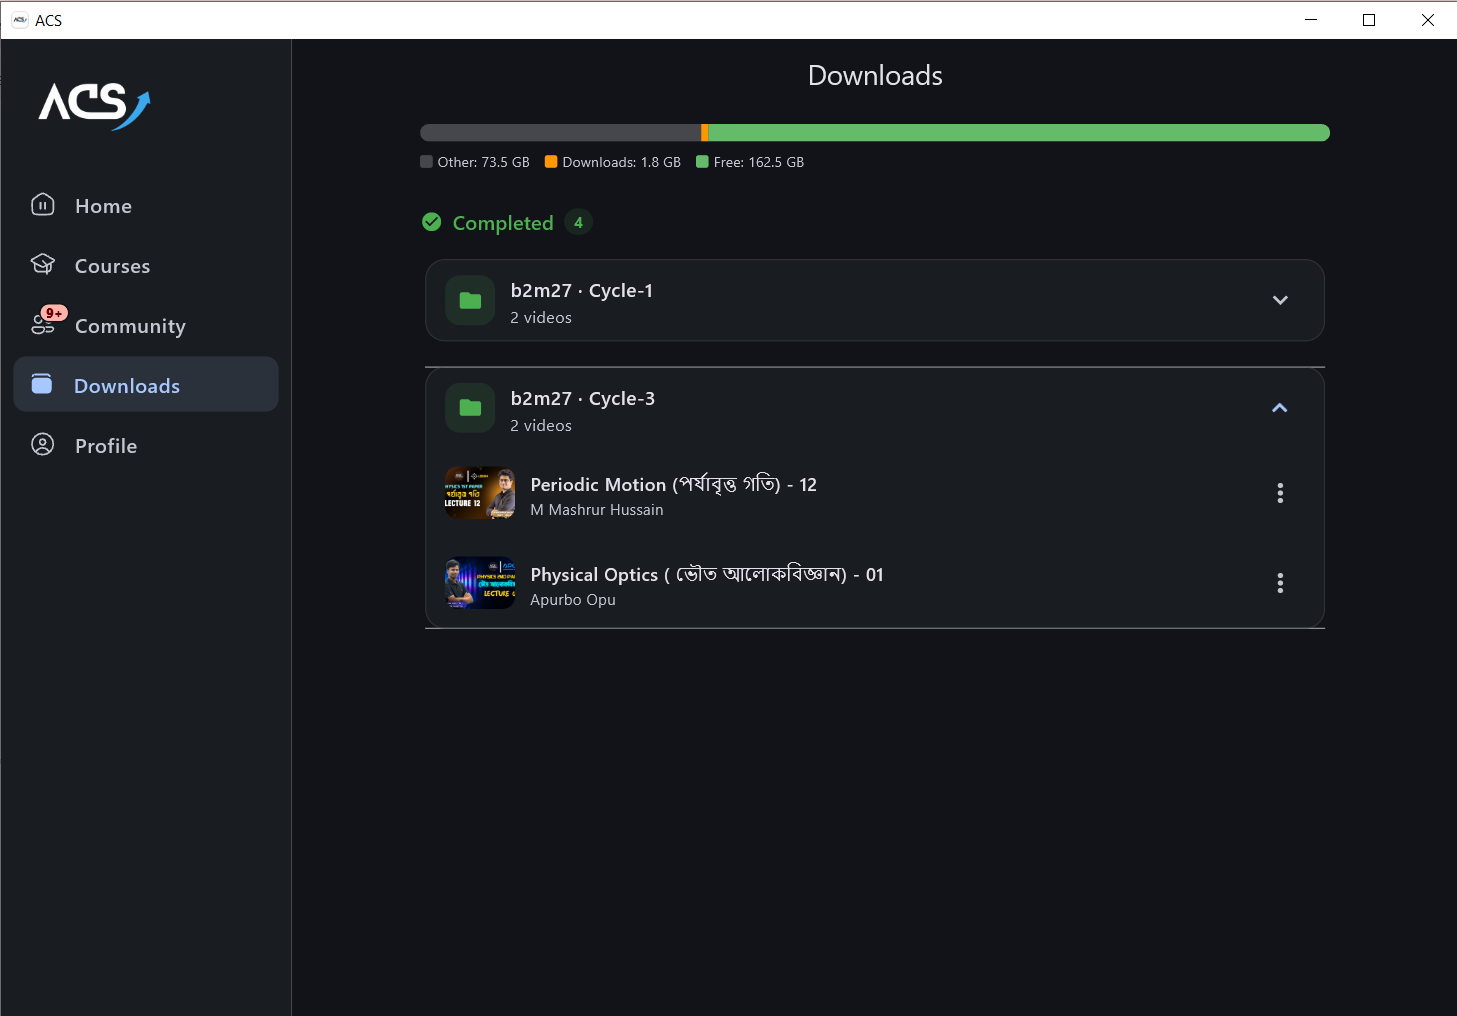Click the "Other: 73.5 GB" storage label
The width and height of the screenshot is (1457, 1016).
484,162
